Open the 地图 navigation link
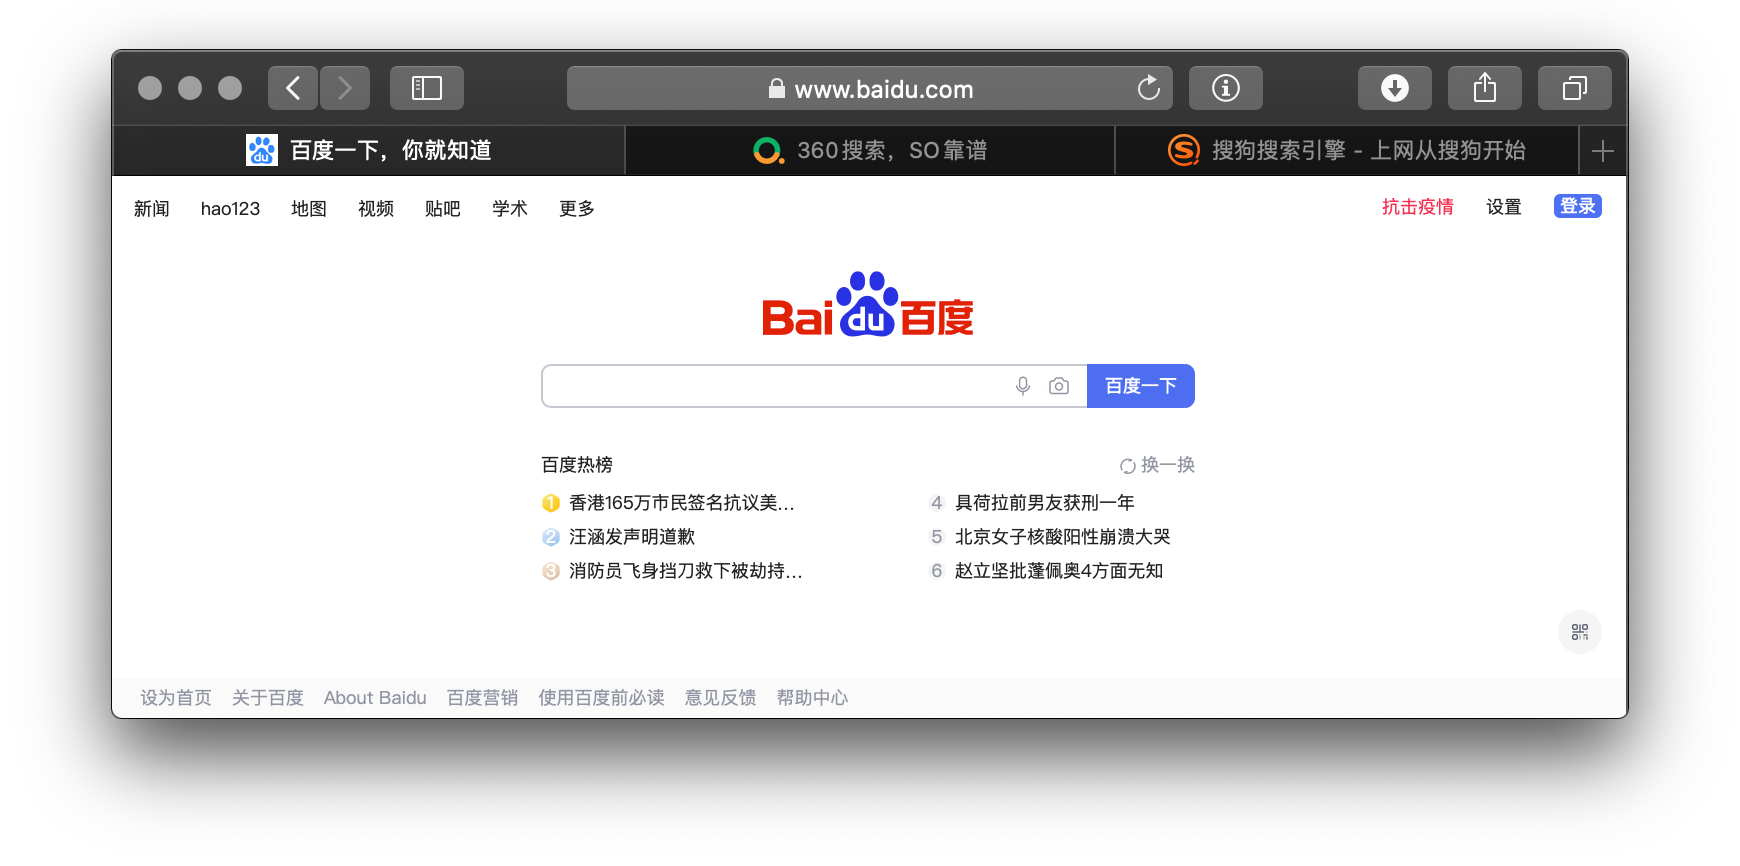This screenshot has width=1740, height=866. (x=309, y=208)
